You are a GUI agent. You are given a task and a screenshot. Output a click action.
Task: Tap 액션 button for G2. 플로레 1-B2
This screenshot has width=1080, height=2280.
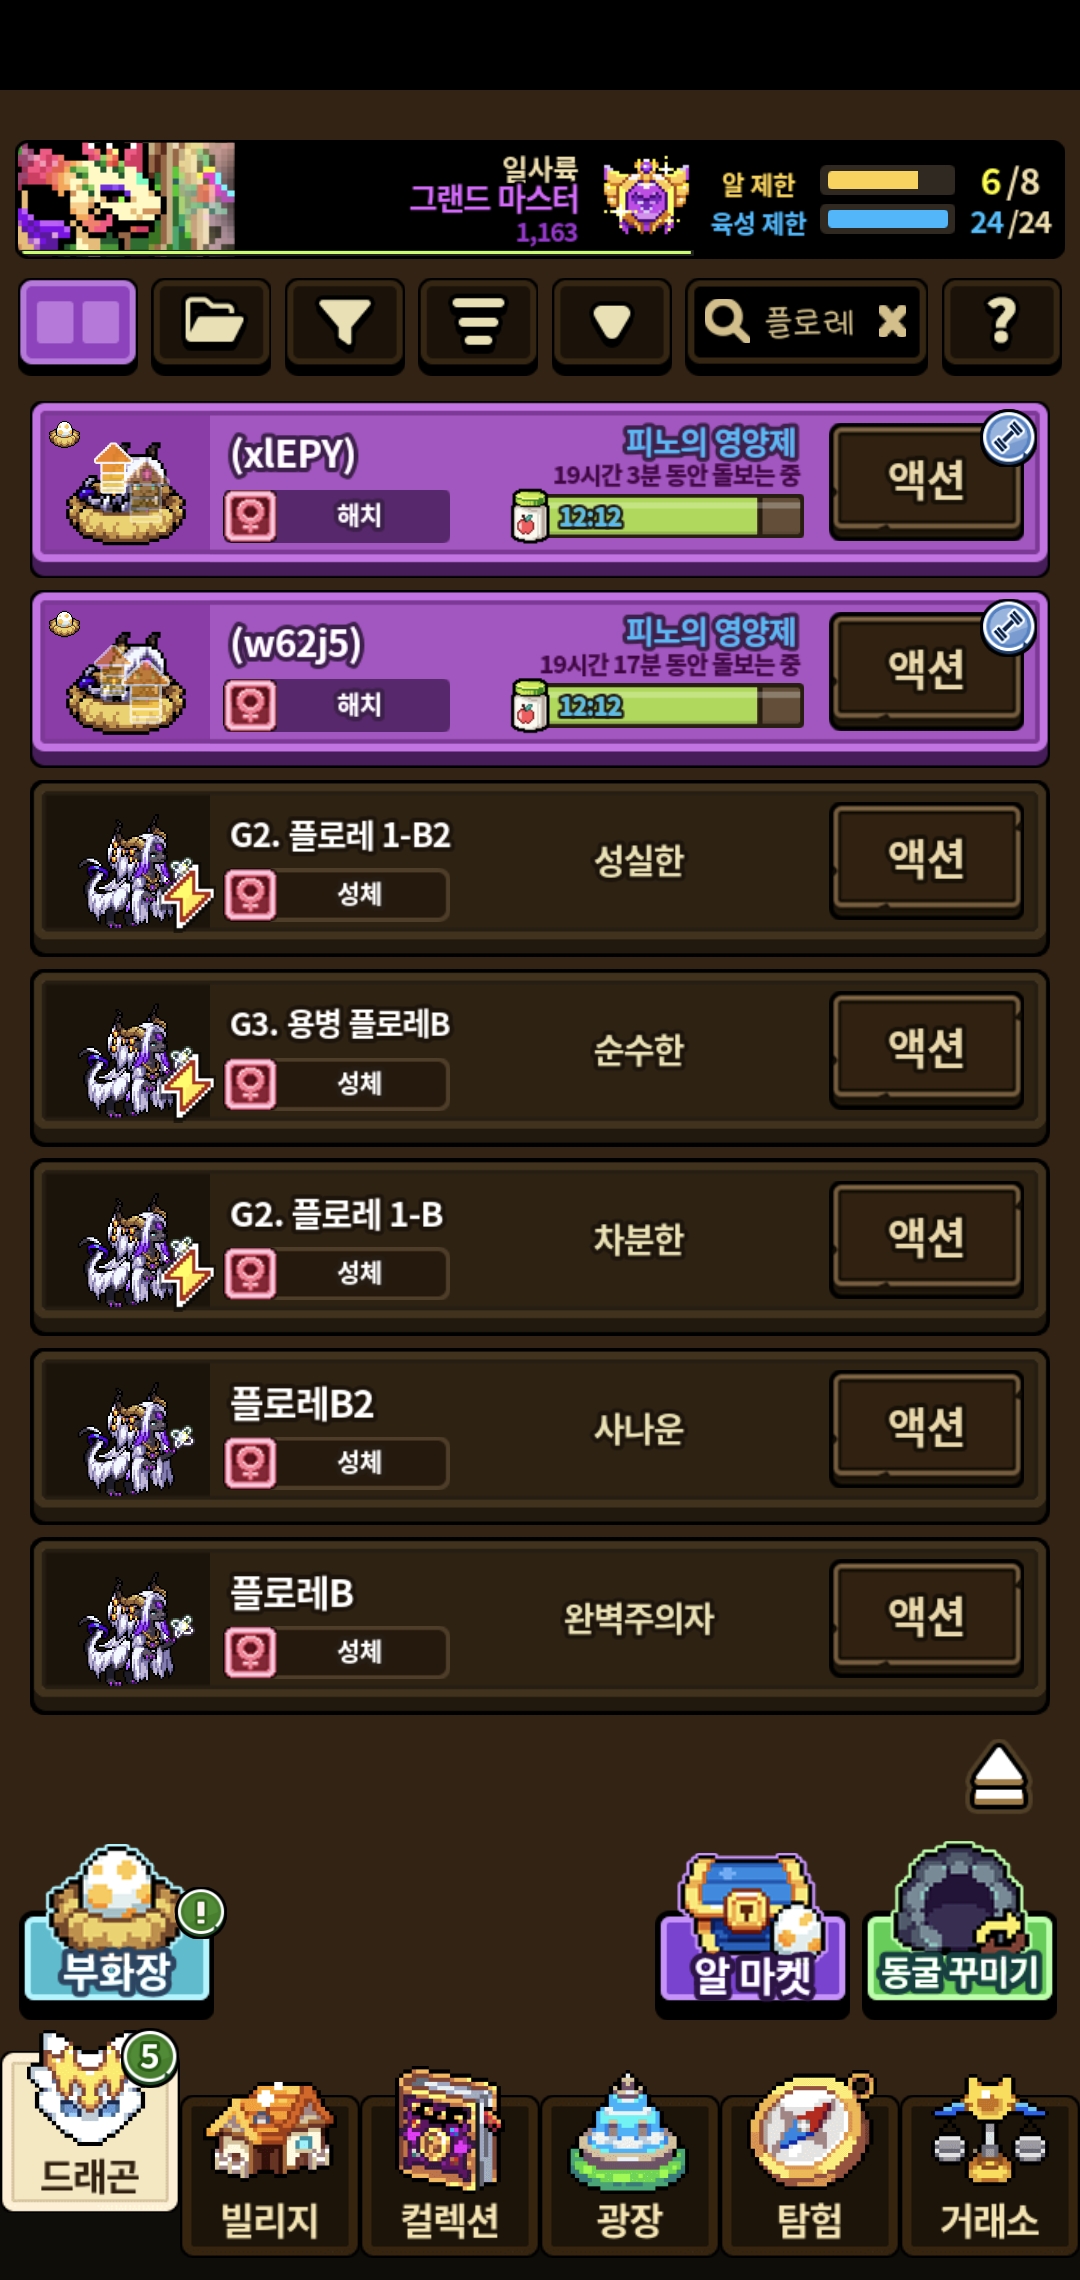(x=927, y=859)
